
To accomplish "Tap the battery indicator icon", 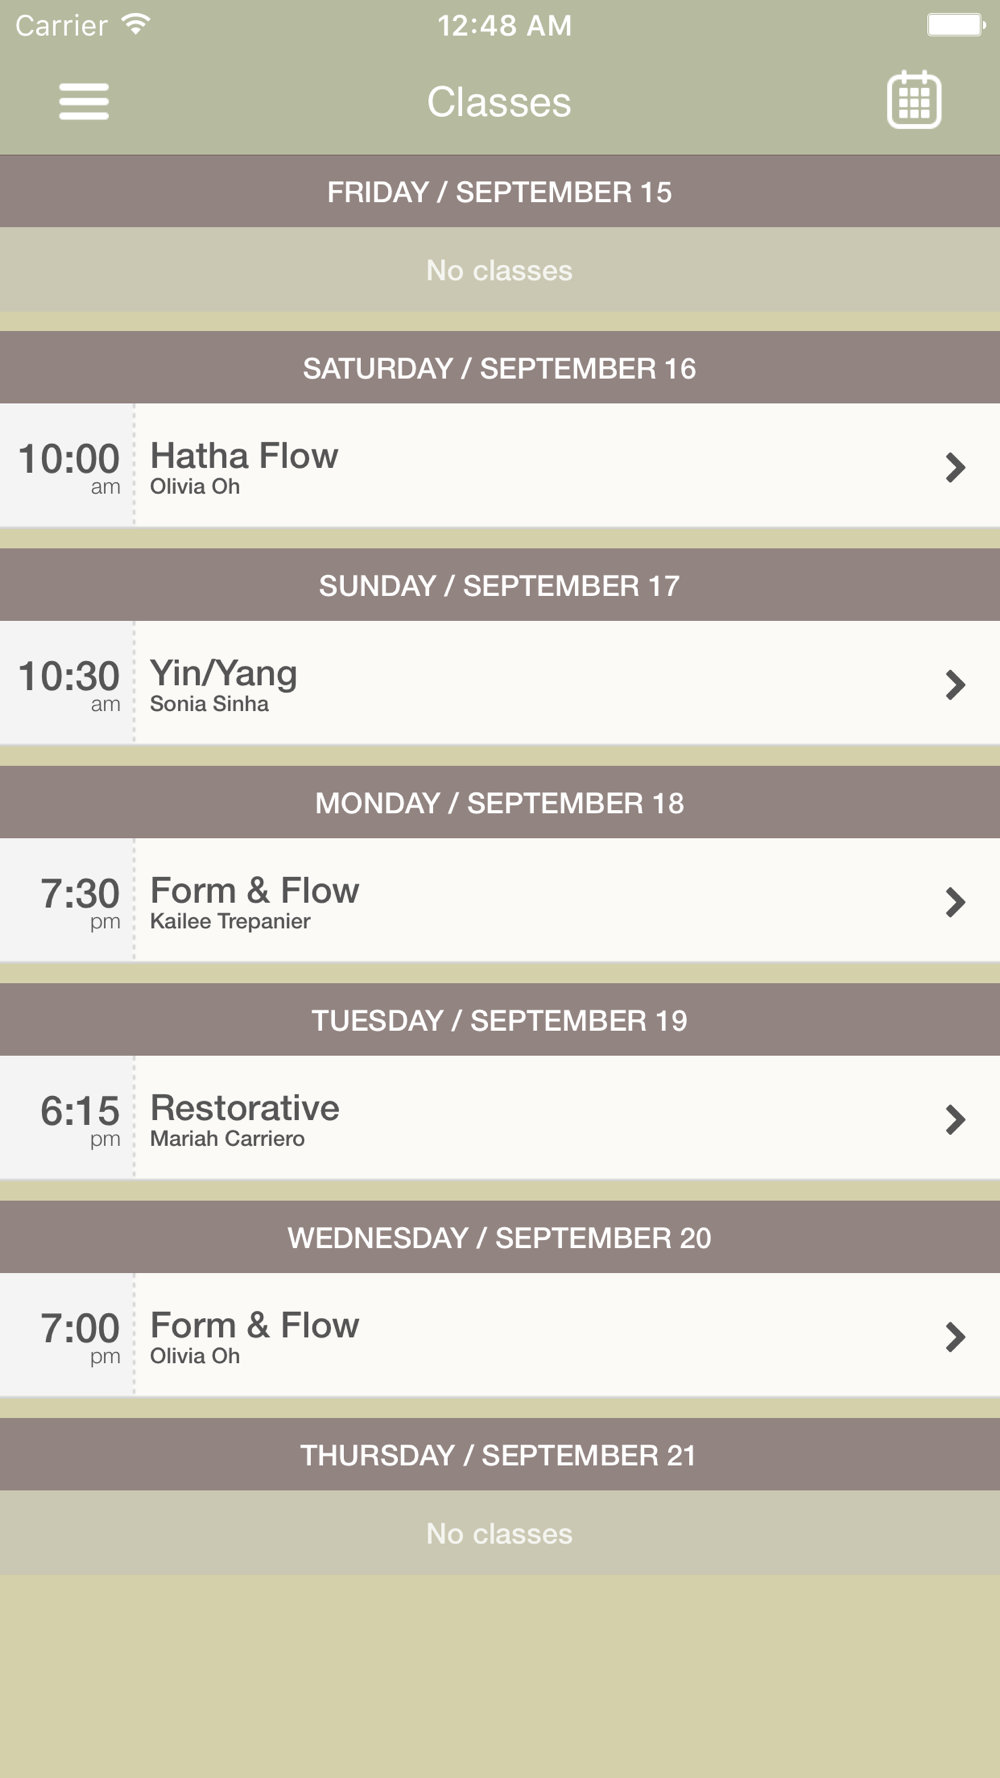I will pos(956,24).
